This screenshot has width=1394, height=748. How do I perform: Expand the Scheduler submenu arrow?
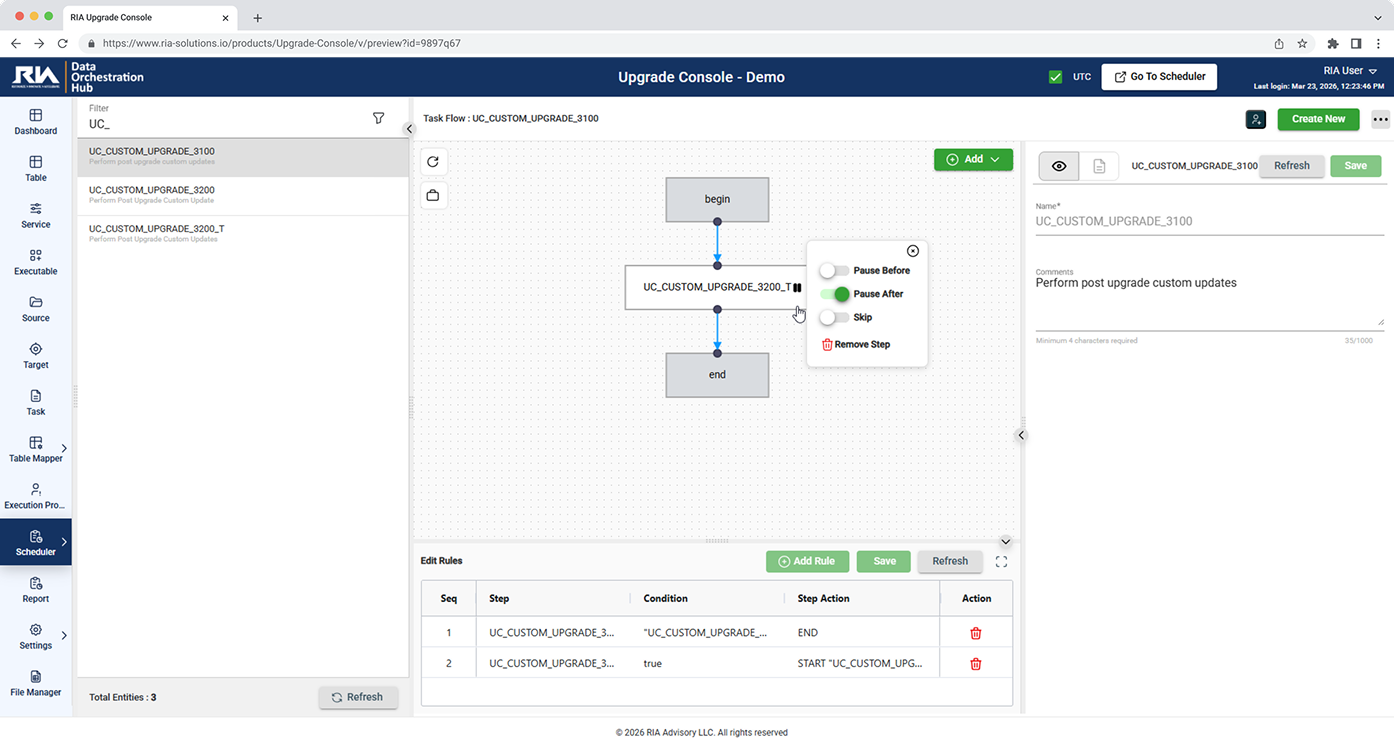pyautogui.click(x=65, y=542)
